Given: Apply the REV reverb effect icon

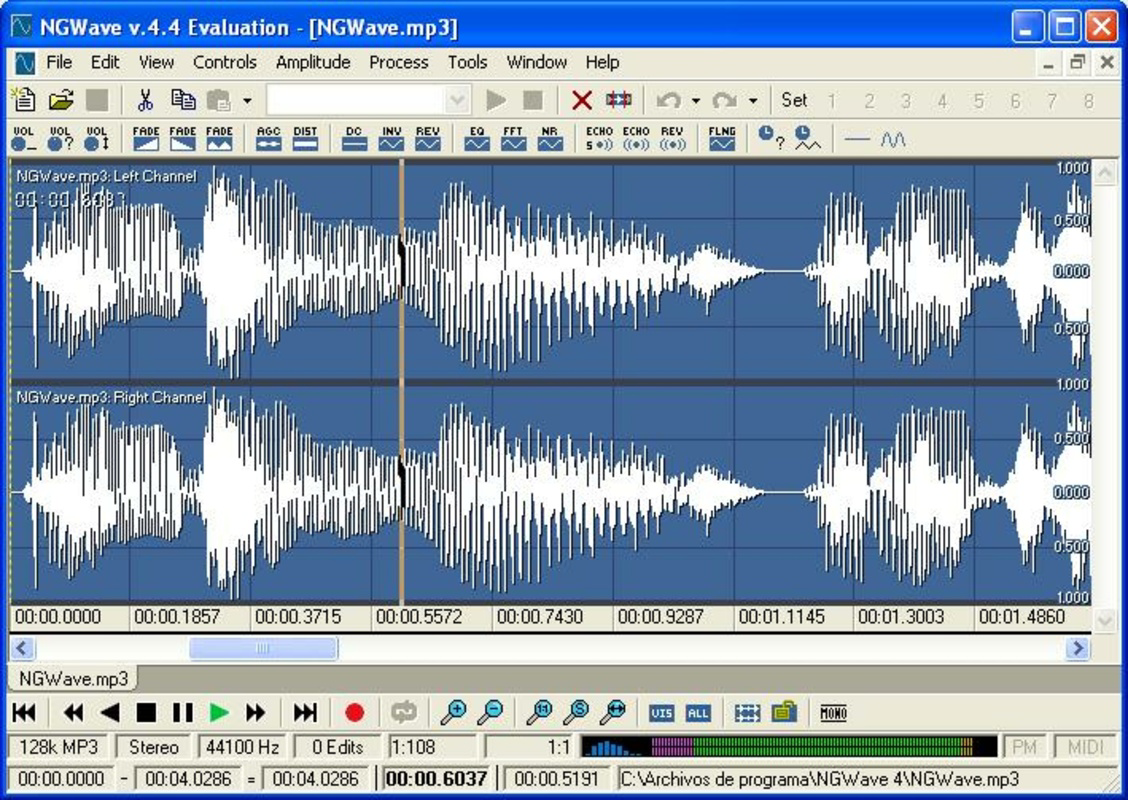Looking at the screenshot, I should 672,138.
